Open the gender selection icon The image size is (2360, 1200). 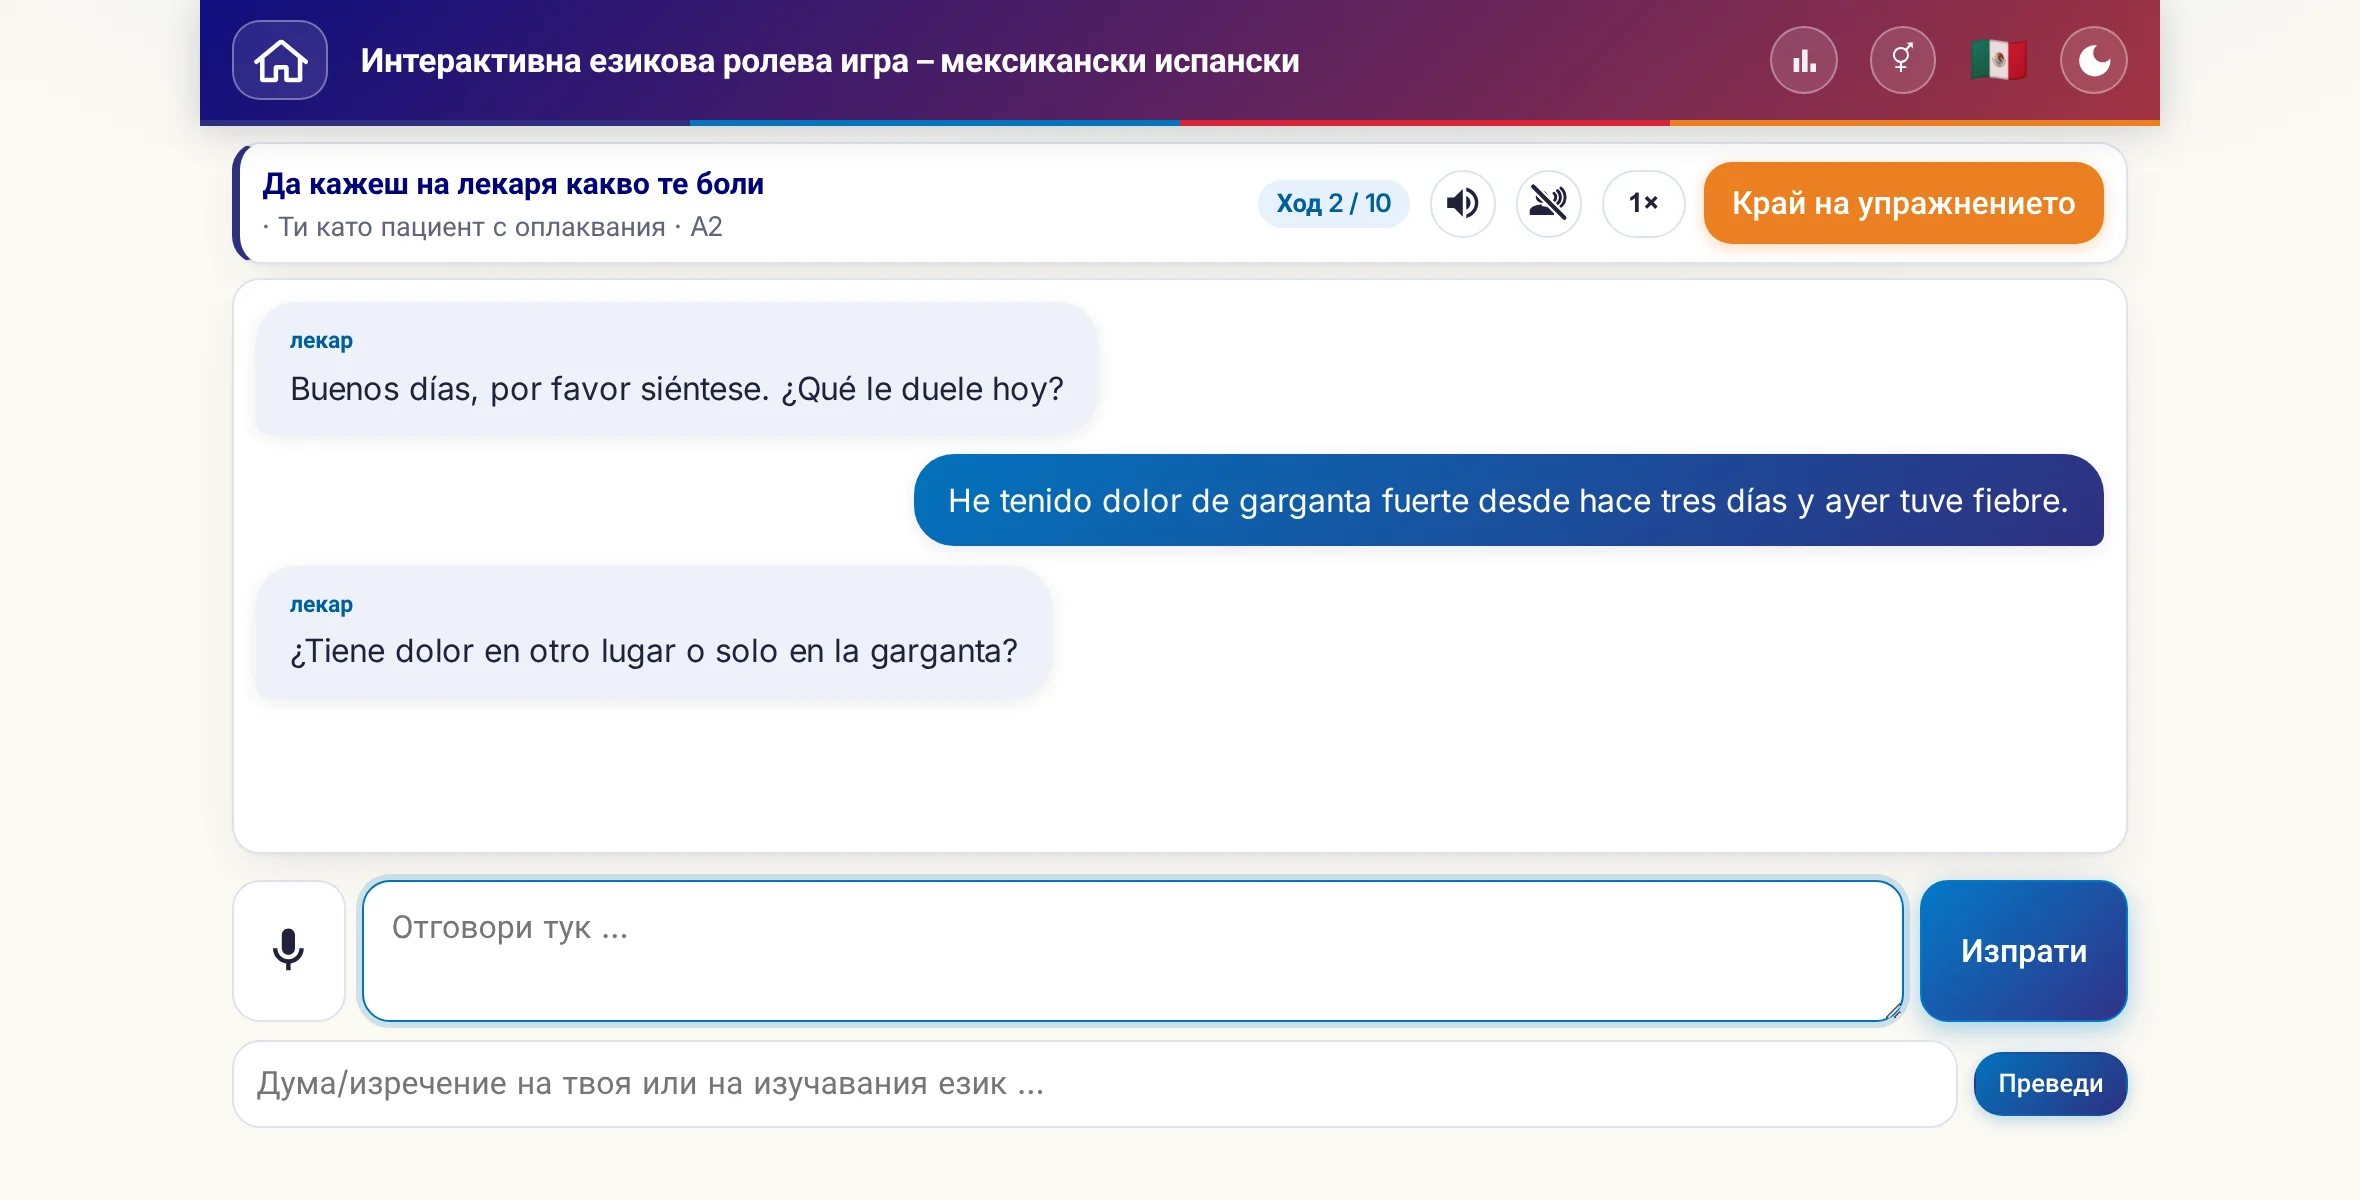[x=1902, y=60]
